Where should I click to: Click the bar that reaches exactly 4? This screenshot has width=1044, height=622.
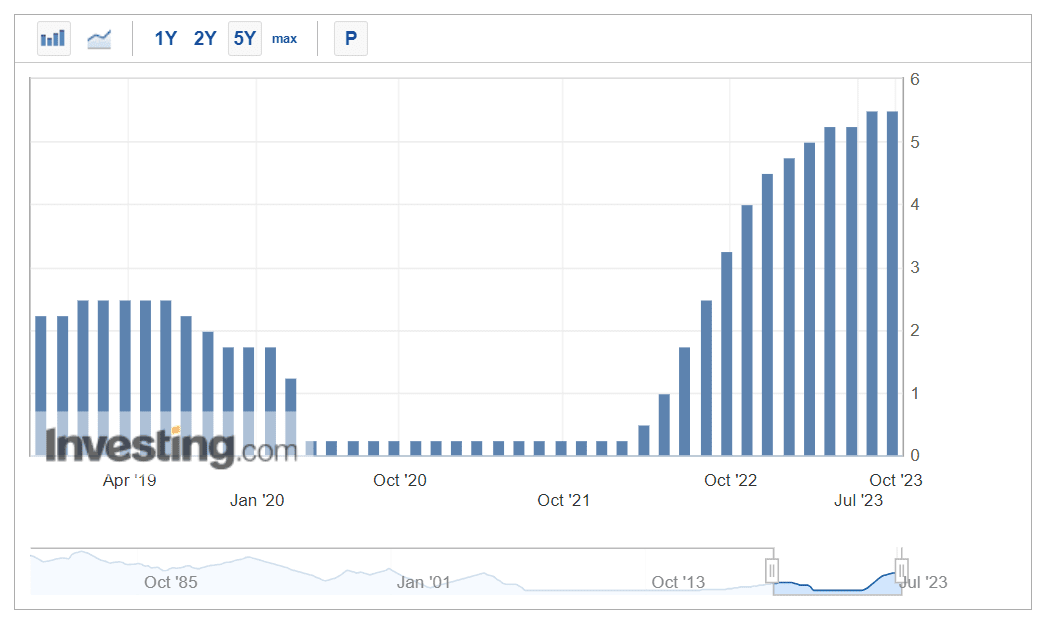(747, 330)
